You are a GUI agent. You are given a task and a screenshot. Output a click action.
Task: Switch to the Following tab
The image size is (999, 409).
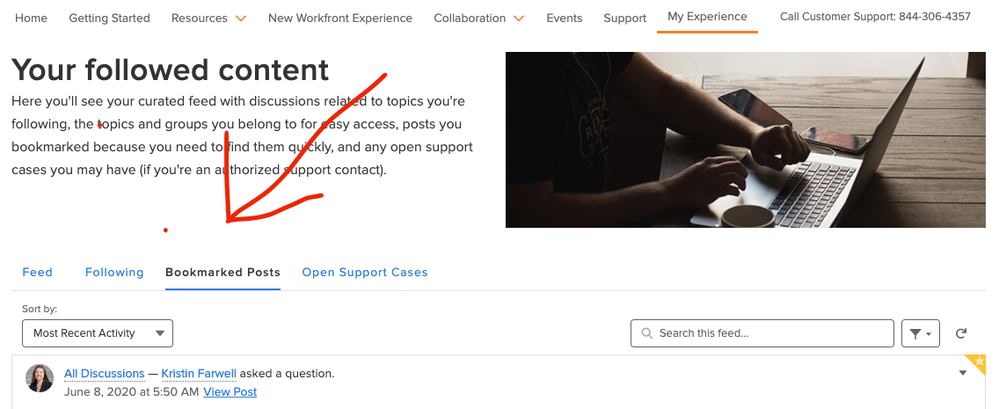(x=114, y=272)
